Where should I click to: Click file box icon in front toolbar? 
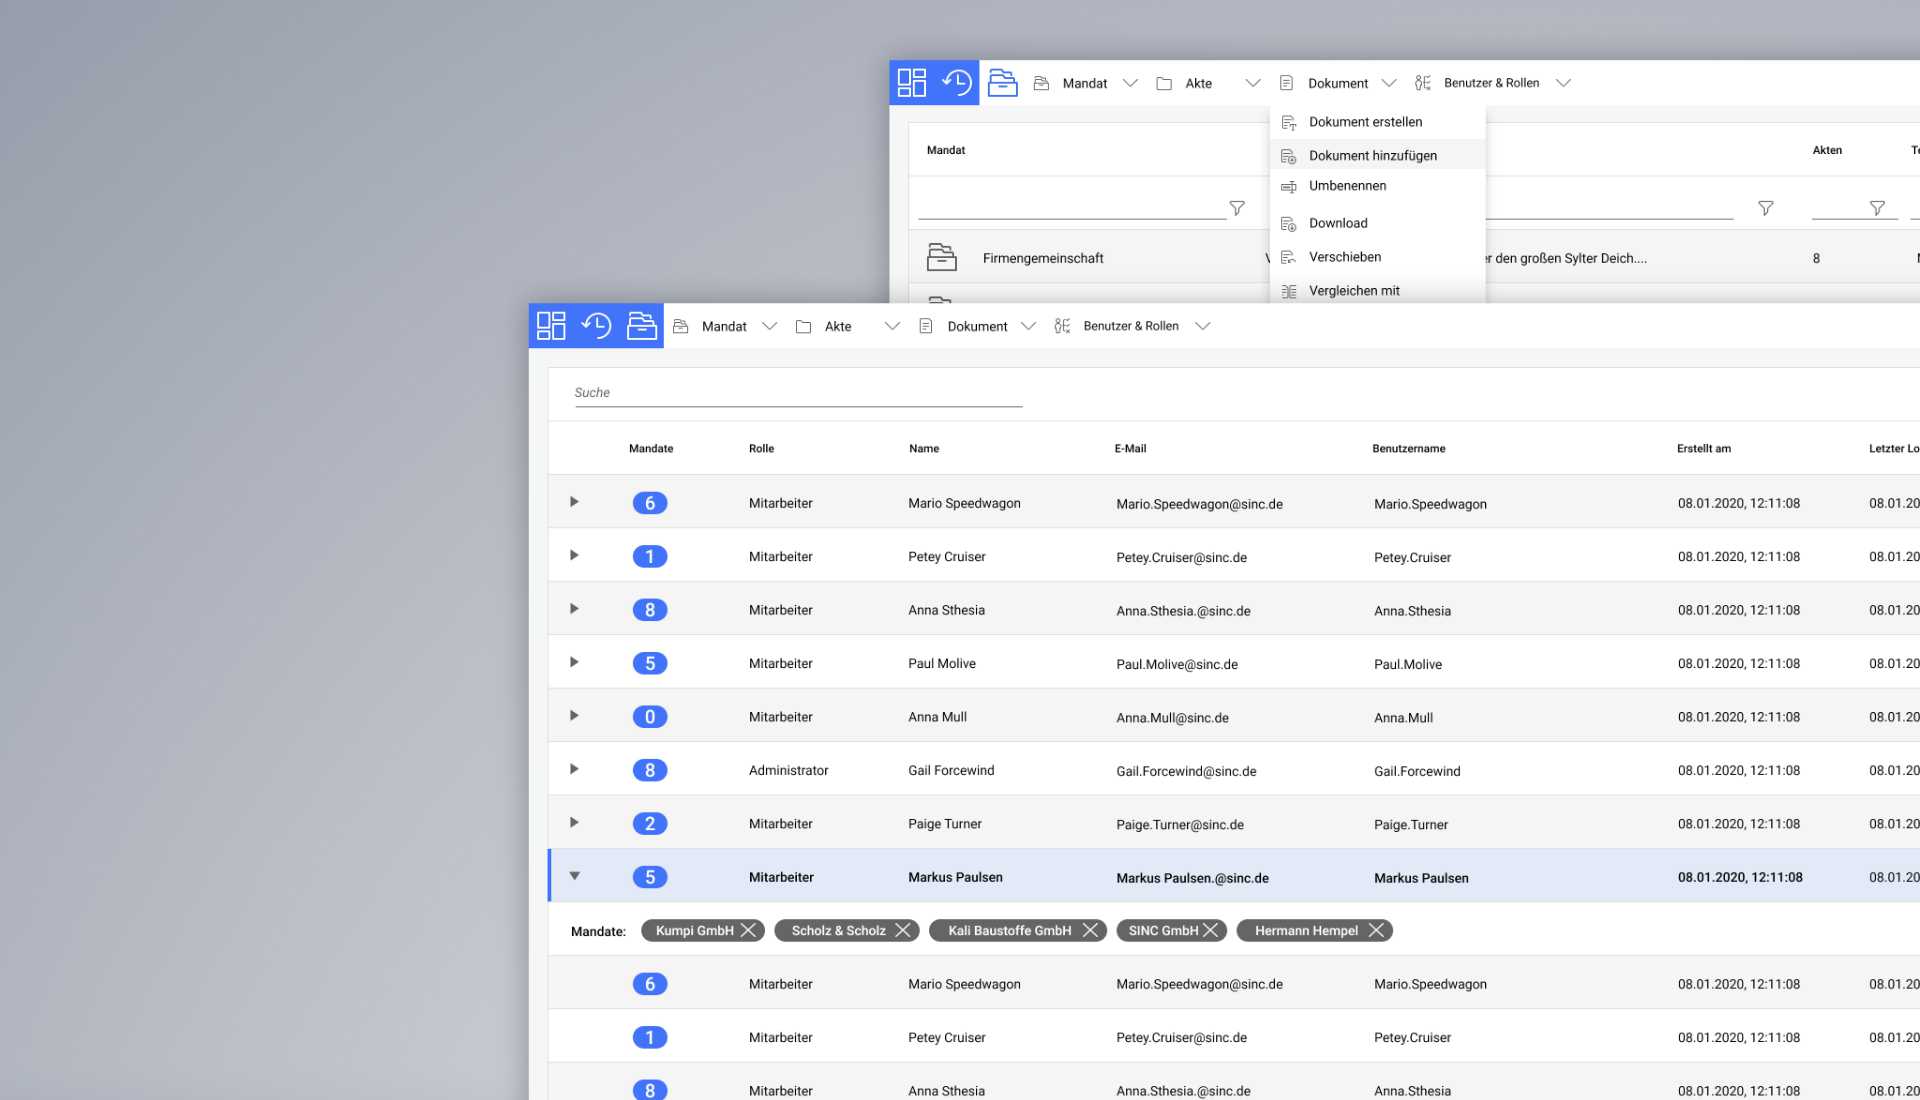coord(641,326)
